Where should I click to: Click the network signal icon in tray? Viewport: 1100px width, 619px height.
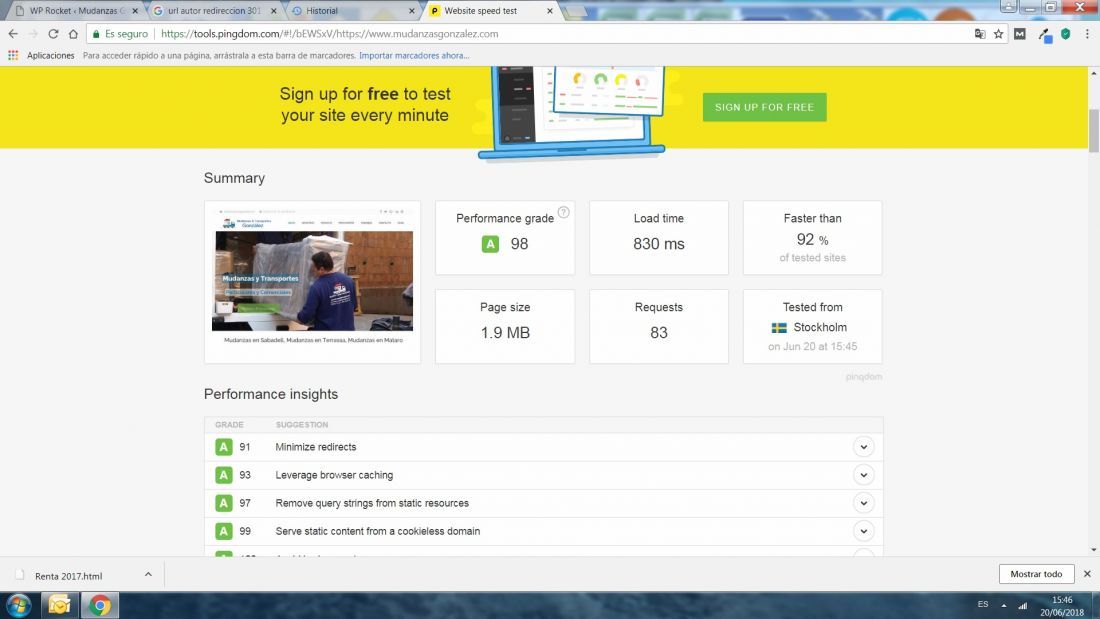(1023, 605)
